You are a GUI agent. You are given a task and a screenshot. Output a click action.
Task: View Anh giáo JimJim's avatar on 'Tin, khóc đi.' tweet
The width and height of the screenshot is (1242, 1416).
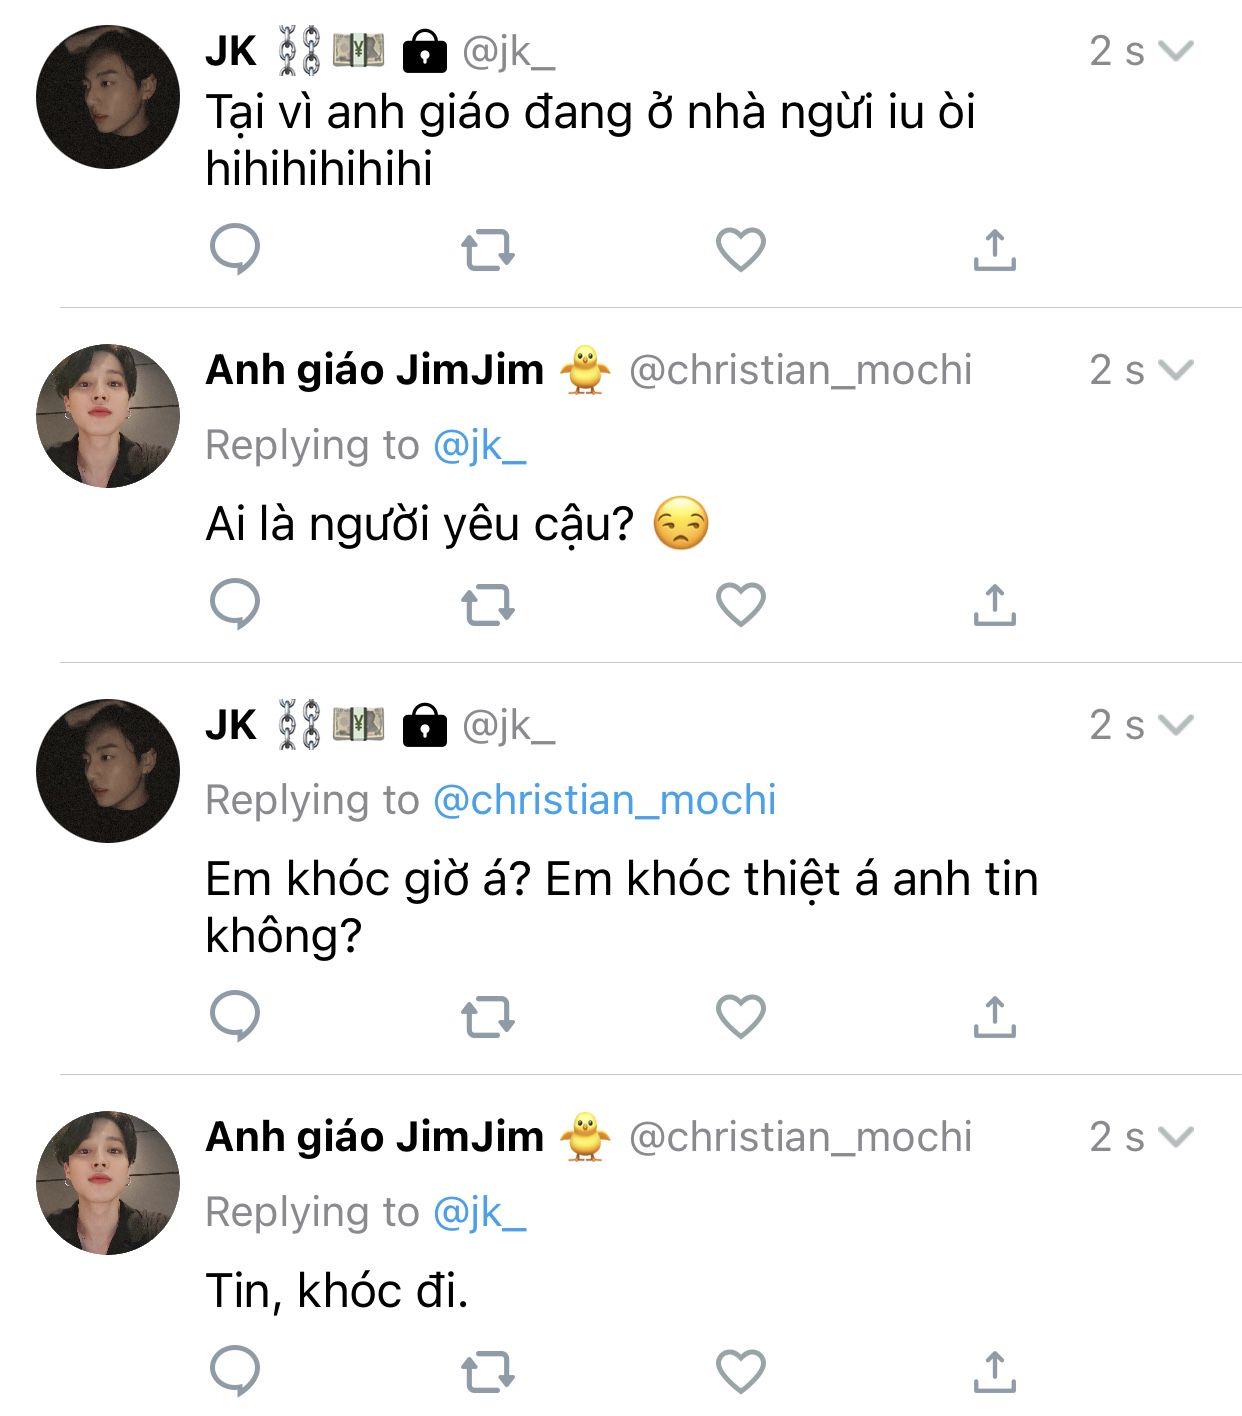coord(108,1183)
